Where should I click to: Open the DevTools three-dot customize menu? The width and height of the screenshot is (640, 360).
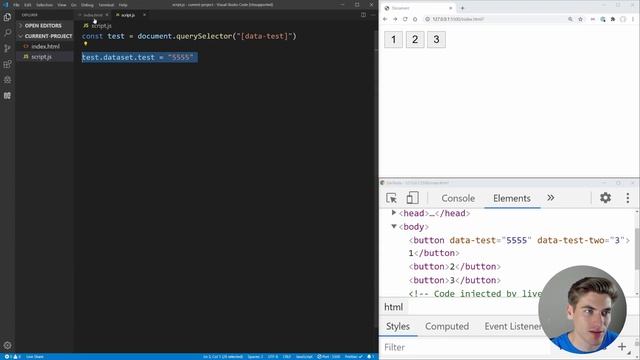click(x=628, y=198)
